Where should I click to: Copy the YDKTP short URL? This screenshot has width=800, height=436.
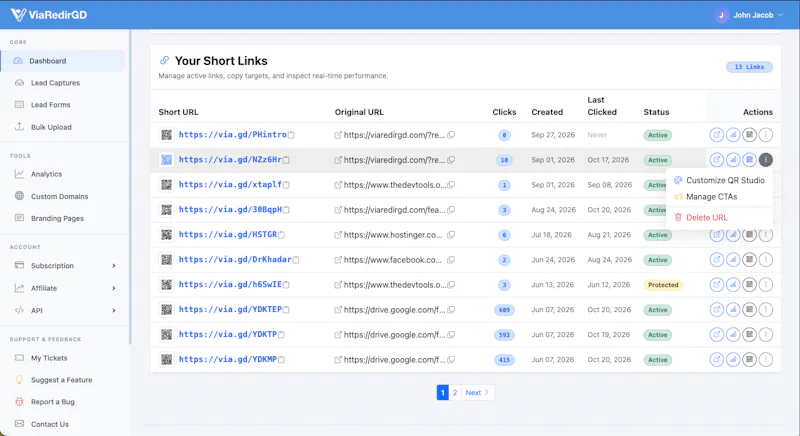pyautogui.click(x=282, y=335)
